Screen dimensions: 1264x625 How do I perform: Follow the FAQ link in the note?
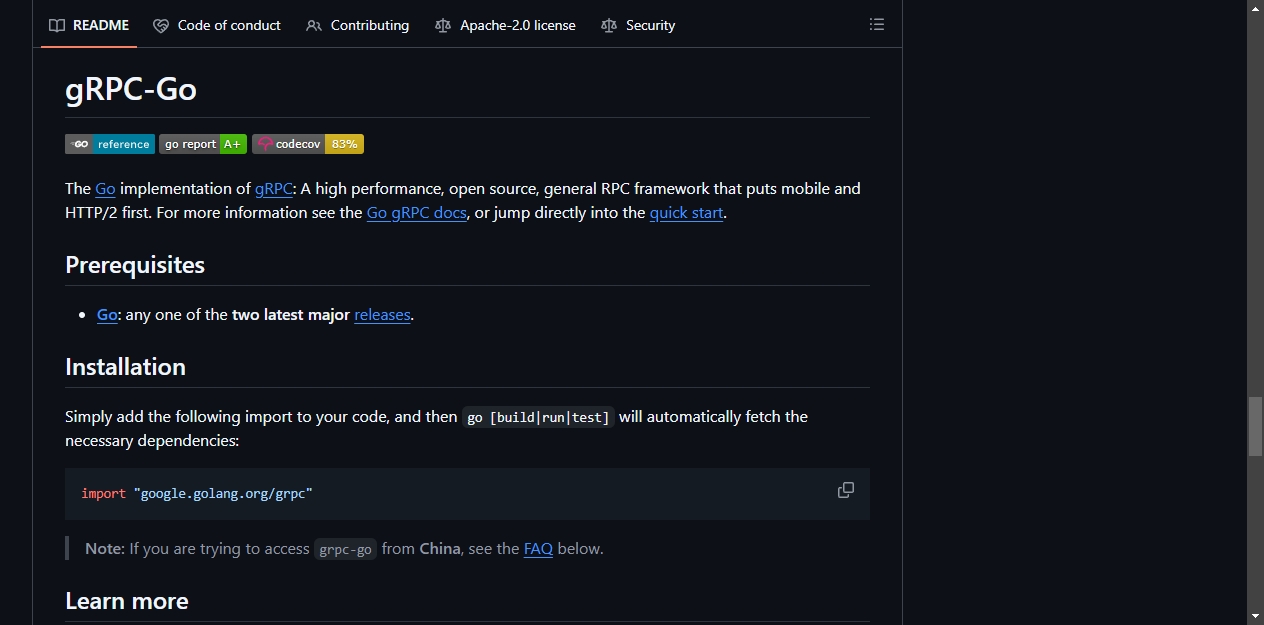coord(538,548)
